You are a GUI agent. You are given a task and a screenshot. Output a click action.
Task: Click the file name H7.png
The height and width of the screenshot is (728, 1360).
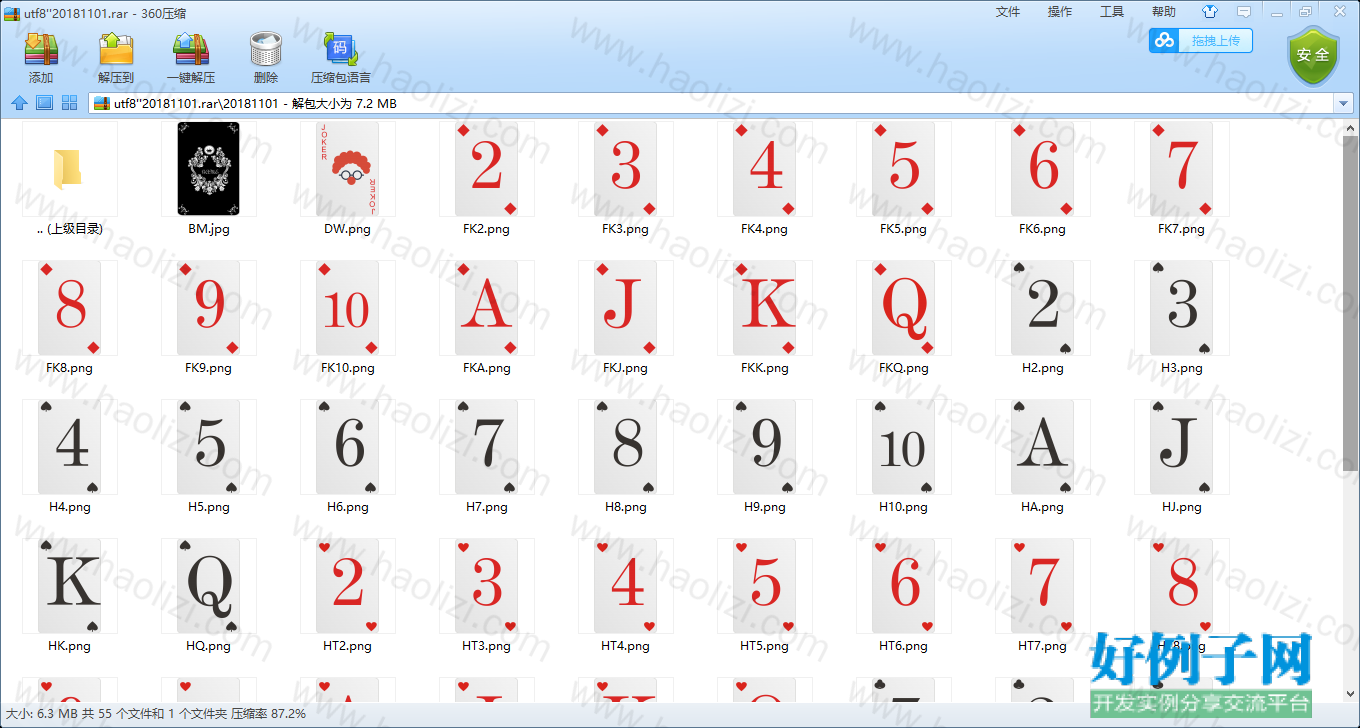click(x=487, y=507)
